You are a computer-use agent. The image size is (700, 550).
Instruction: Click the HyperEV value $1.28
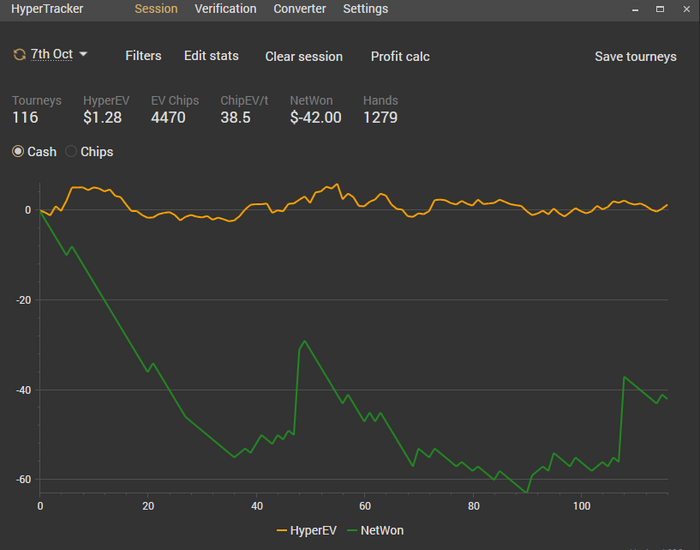pyautogui.click(x=102, y=117)
